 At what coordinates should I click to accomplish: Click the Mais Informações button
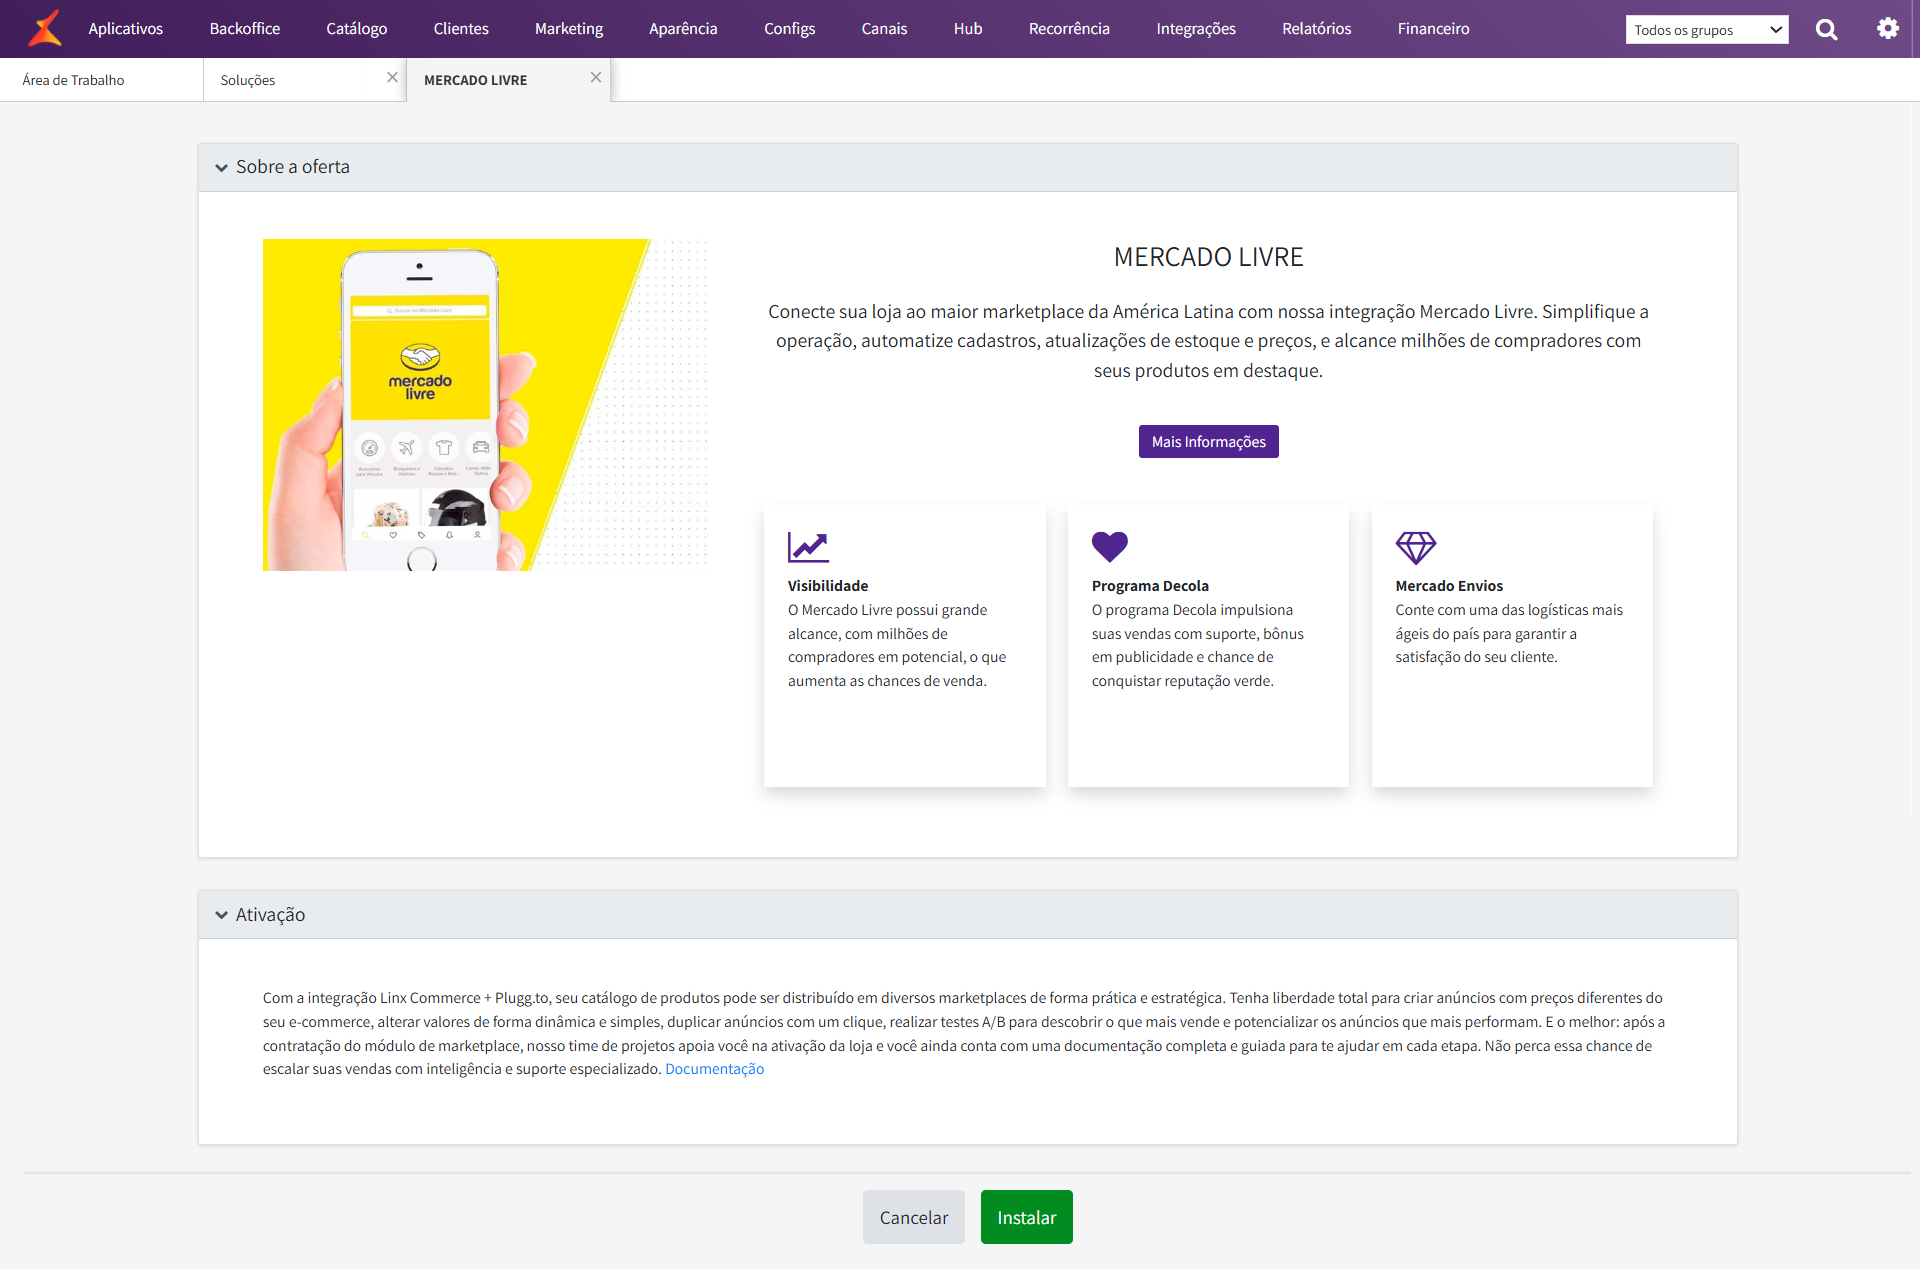pos(1208,442)
